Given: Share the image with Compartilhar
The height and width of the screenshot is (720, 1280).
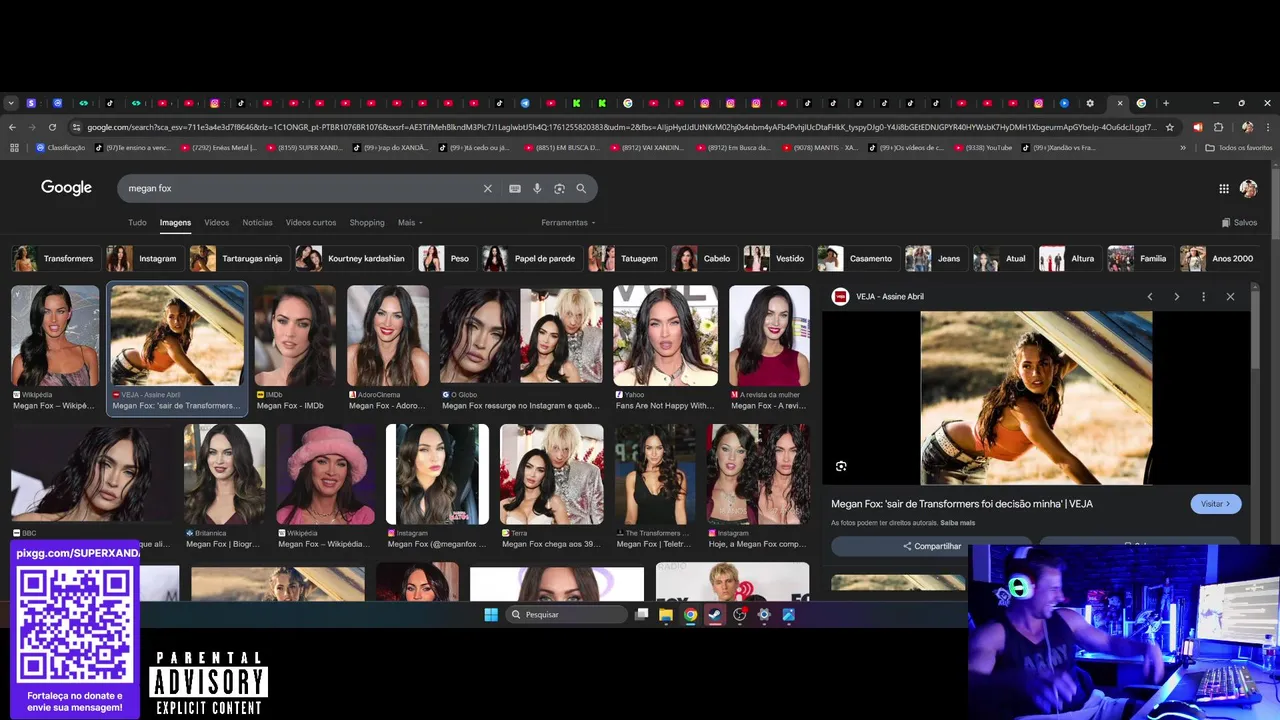Looking at the screenshot, I should (x=931, y=546).
